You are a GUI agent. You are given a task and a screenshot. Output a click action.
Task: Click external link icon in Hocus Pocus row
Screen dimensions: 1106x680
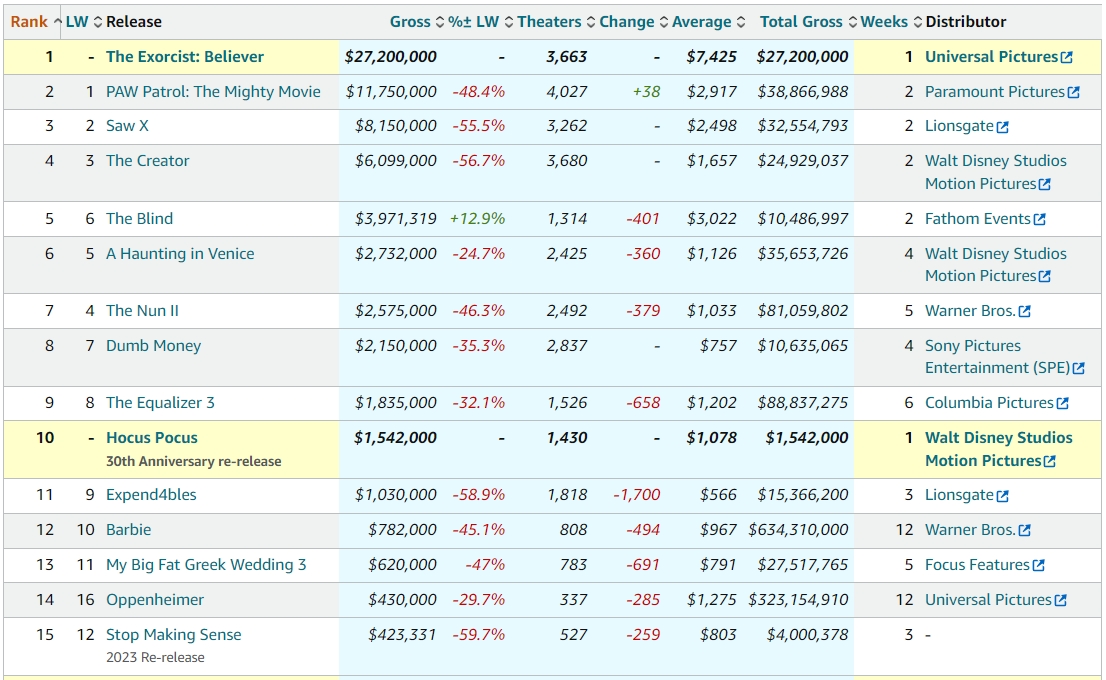pyautogui.click(x=1050, y=462)
